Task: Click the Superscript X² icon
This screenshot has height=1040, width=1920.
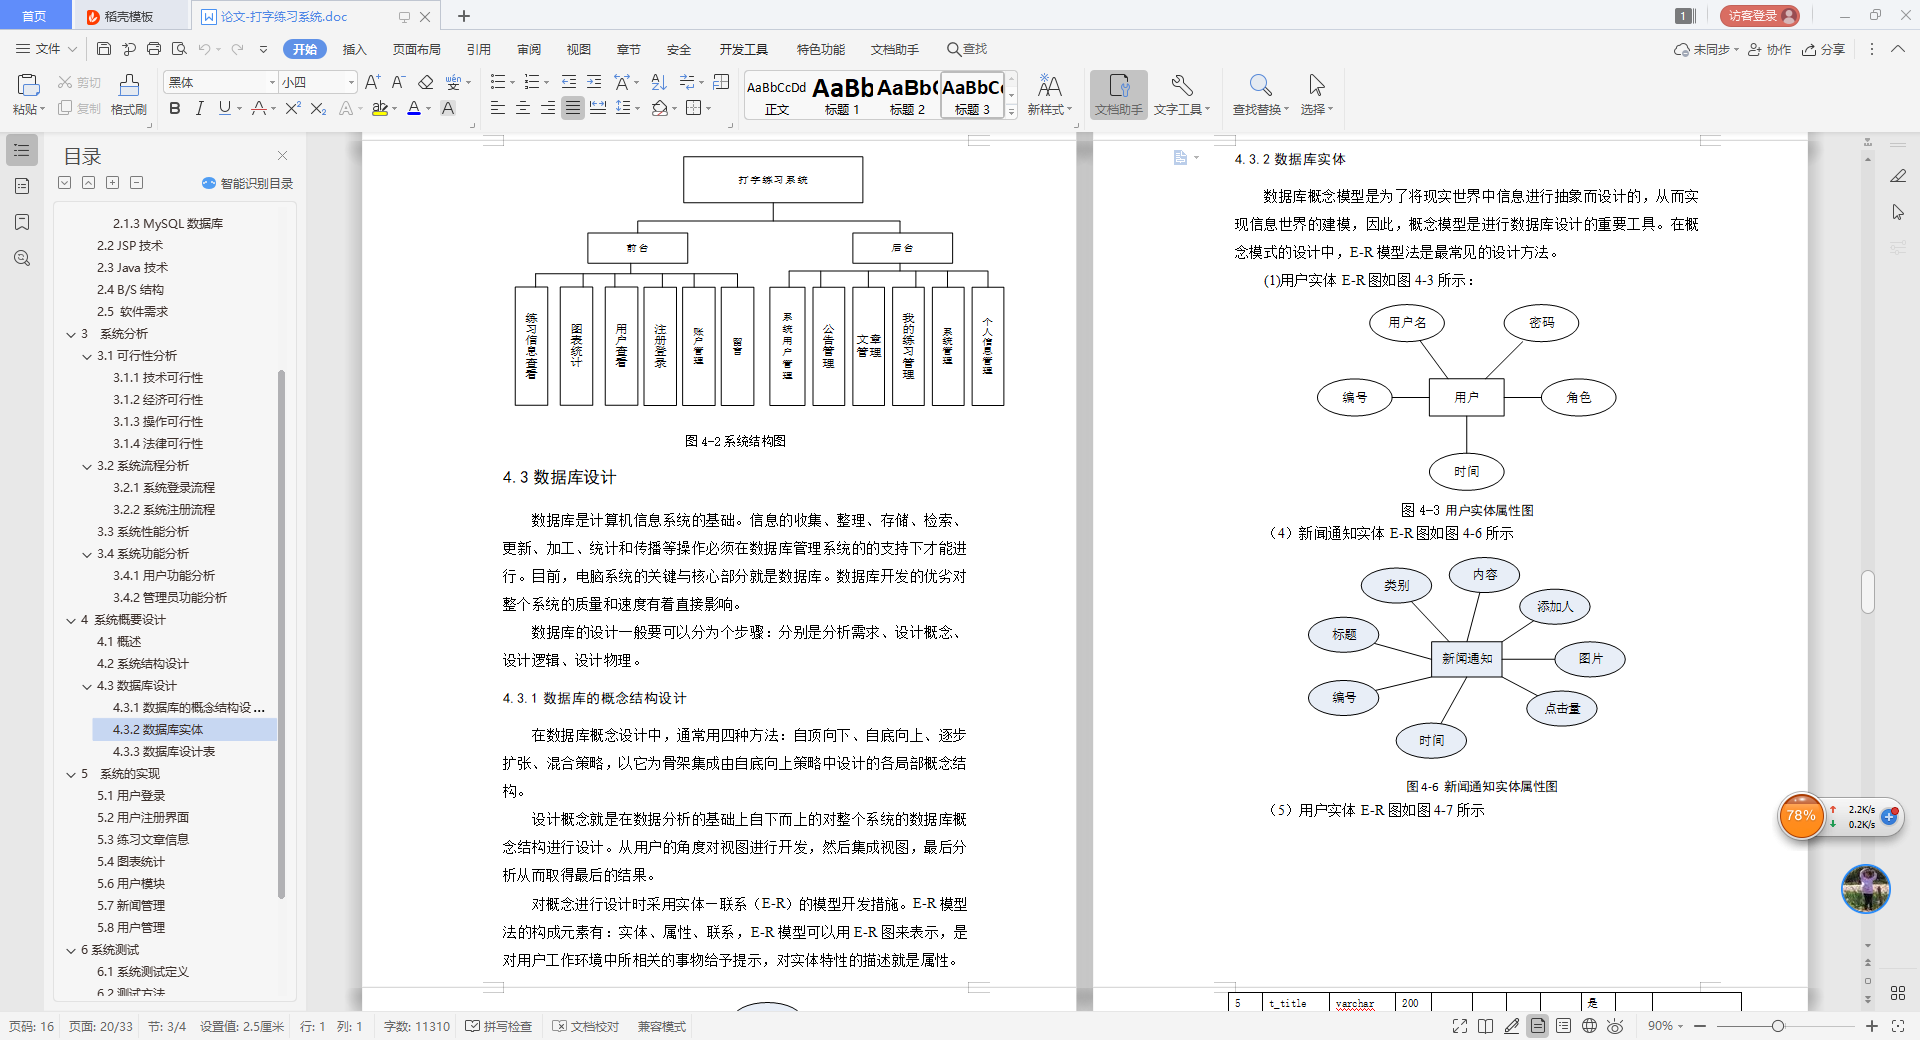Action: [292, 108]
